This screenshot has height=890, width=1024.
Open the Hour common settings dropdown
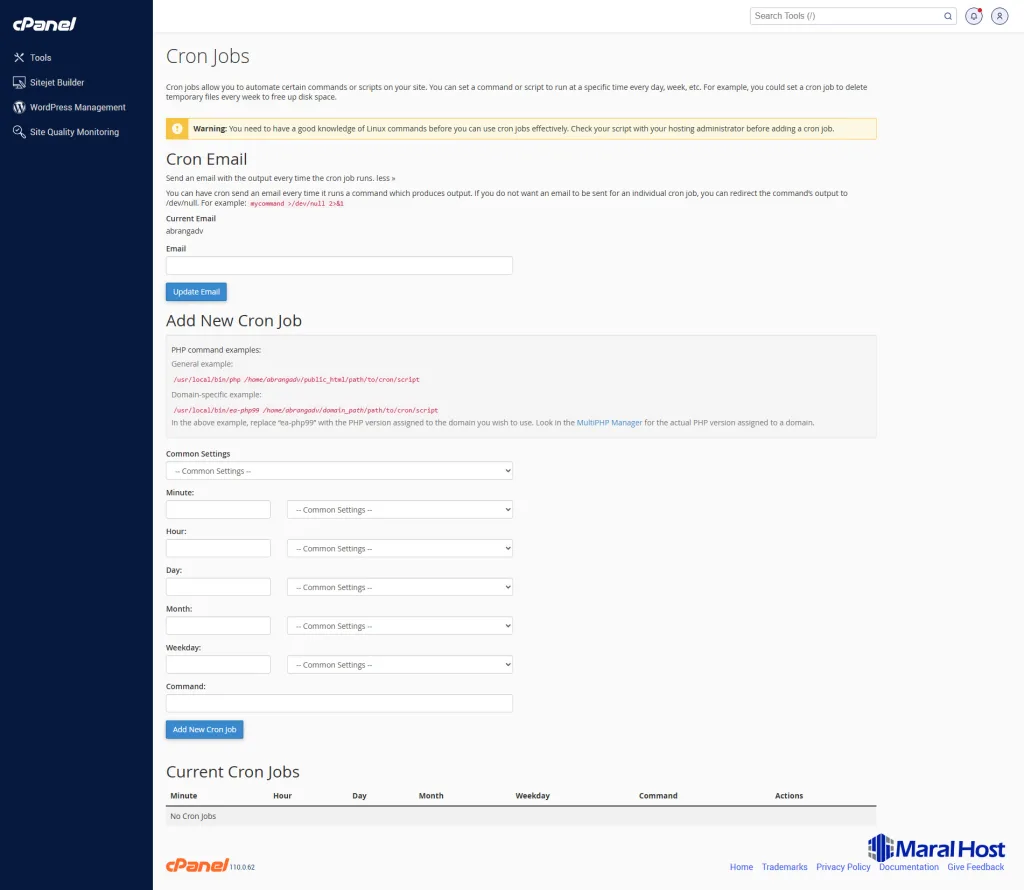click(x=399, y=548)
